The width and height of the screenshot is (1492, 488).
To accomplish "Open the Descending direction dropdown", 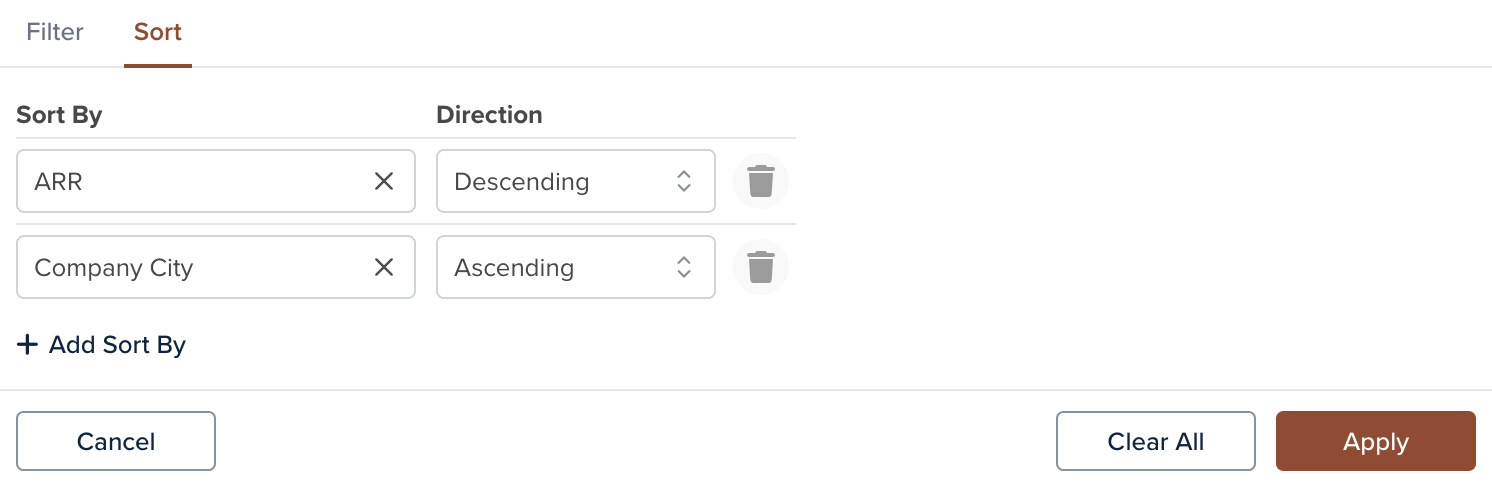I will [x=576, y=181].
